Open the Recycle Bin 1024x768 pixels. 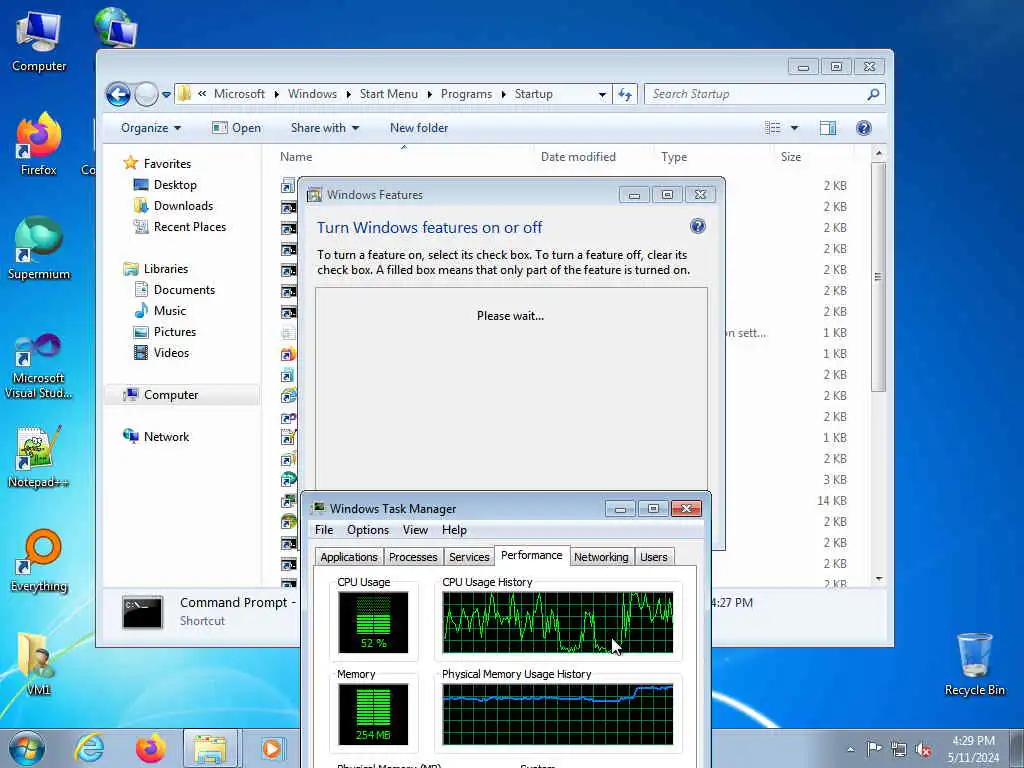[974, 664]
